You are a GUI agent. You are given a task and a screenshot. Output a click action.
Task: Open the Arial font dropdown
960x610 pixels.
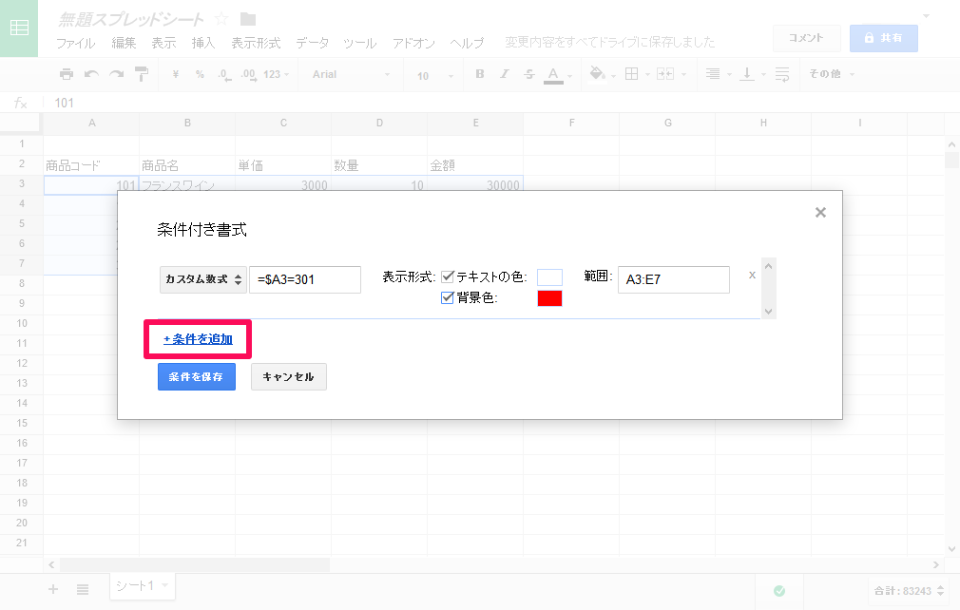click(348, 74)
